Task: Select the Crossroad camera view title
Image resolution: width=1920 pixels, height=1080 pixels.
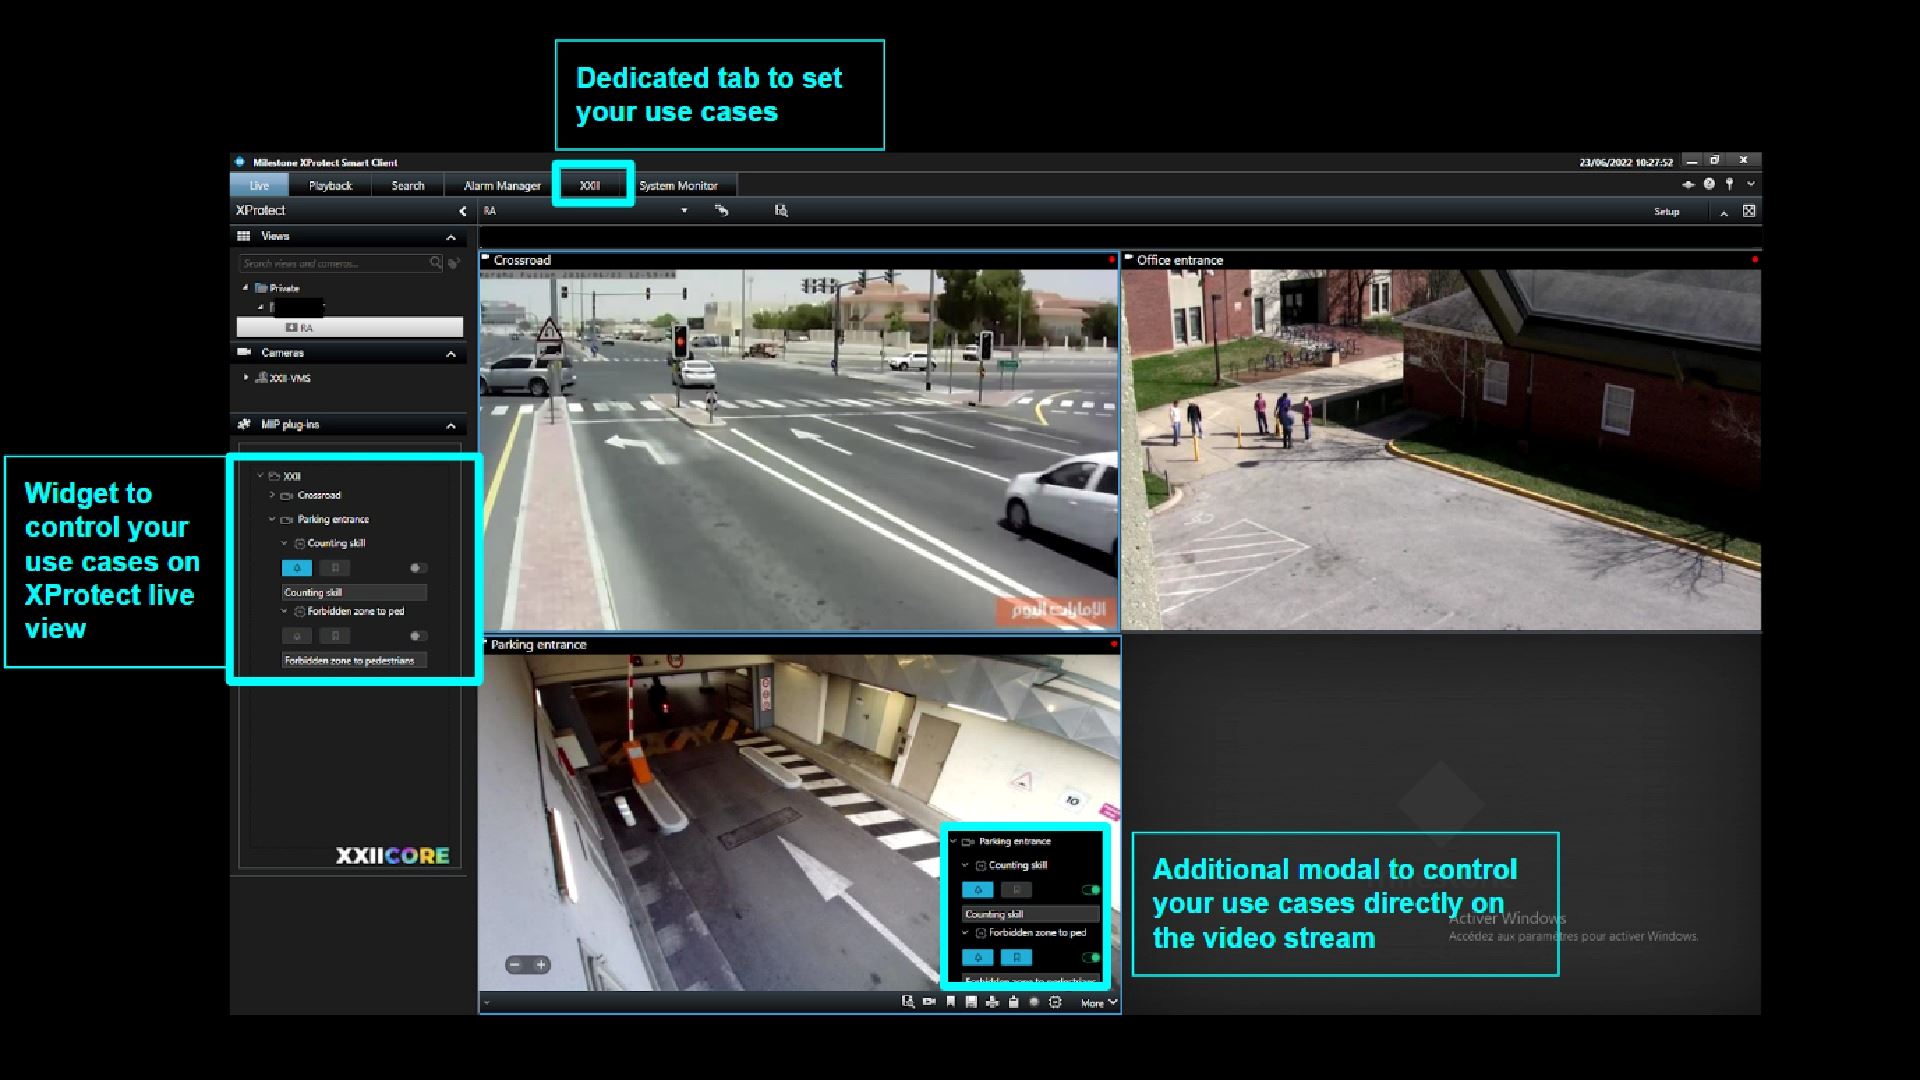Action: coord(522,260)
